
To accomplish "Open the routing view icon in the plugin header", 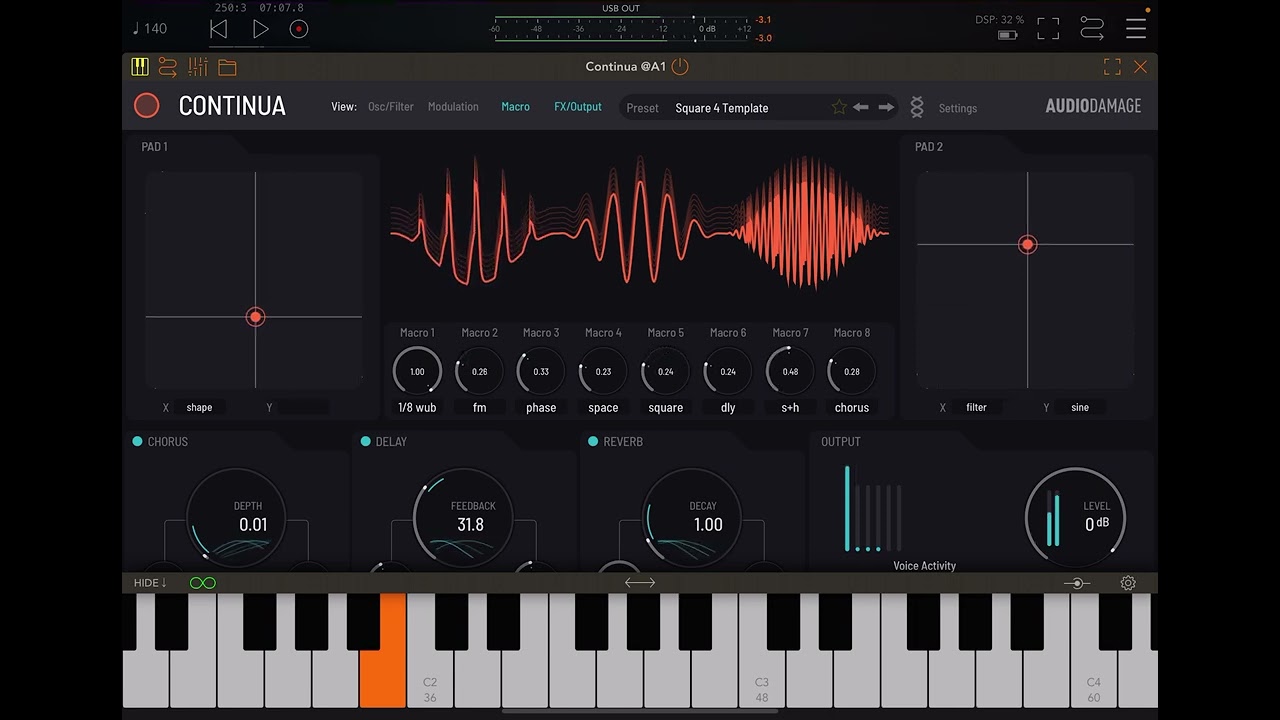I will (168, 67).
